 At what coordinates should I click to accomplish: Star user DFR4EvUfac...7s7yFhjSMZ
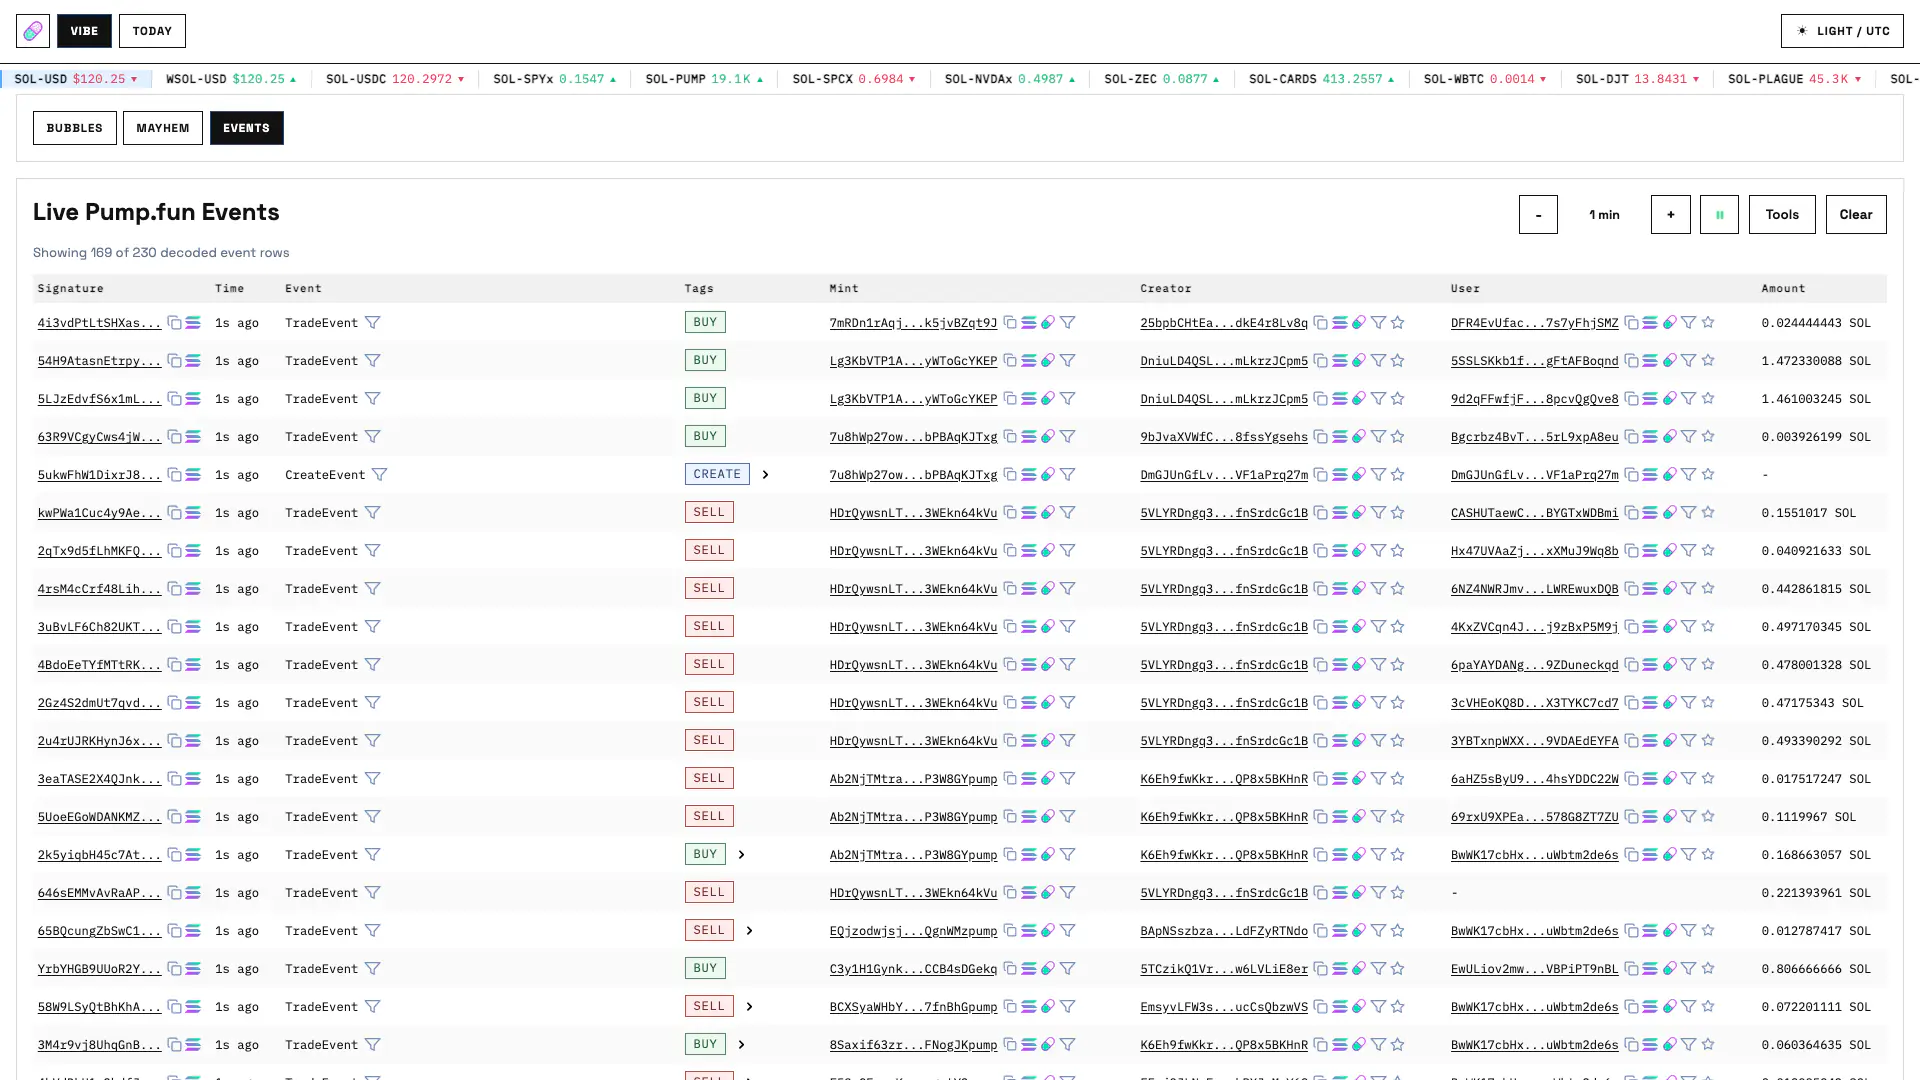(1708, 323)
